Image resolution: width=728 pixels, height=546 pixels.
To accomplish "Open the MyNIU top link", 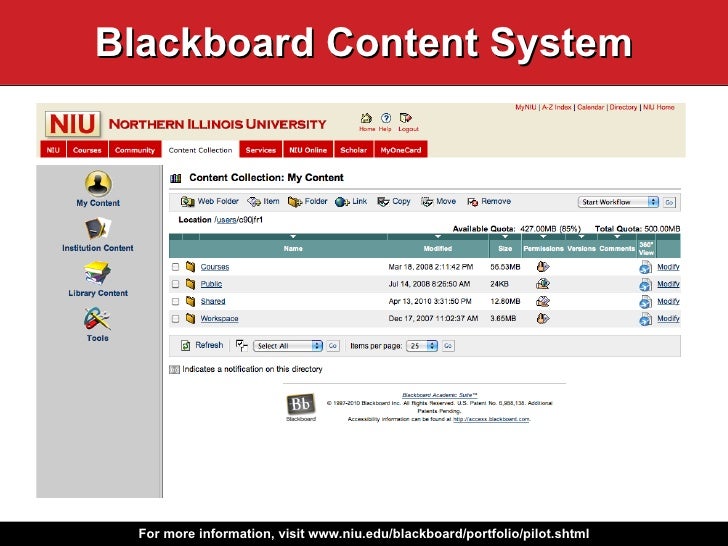I will click(x=526, y=107).
